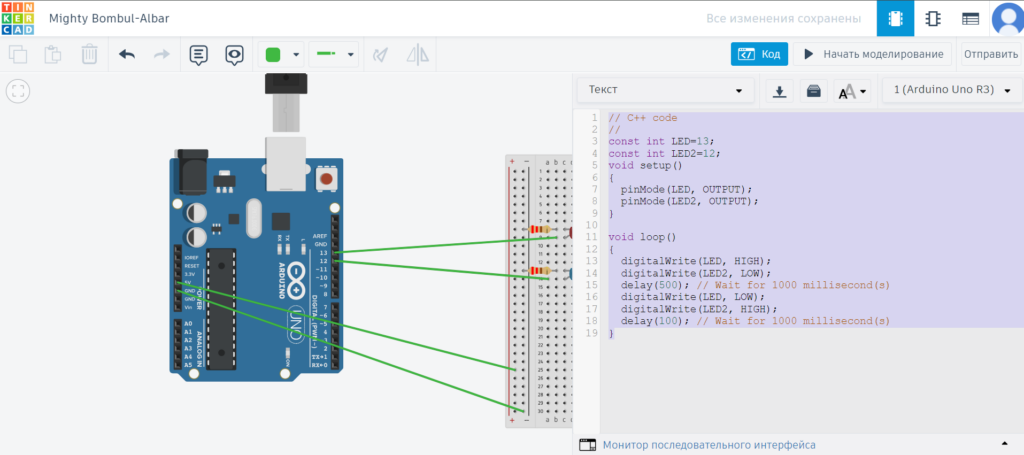Image resolution: width=1024 pixels, height=455 pixels.
Task: Click the // C++ code comment line
Action: click(x=643, y=118)
